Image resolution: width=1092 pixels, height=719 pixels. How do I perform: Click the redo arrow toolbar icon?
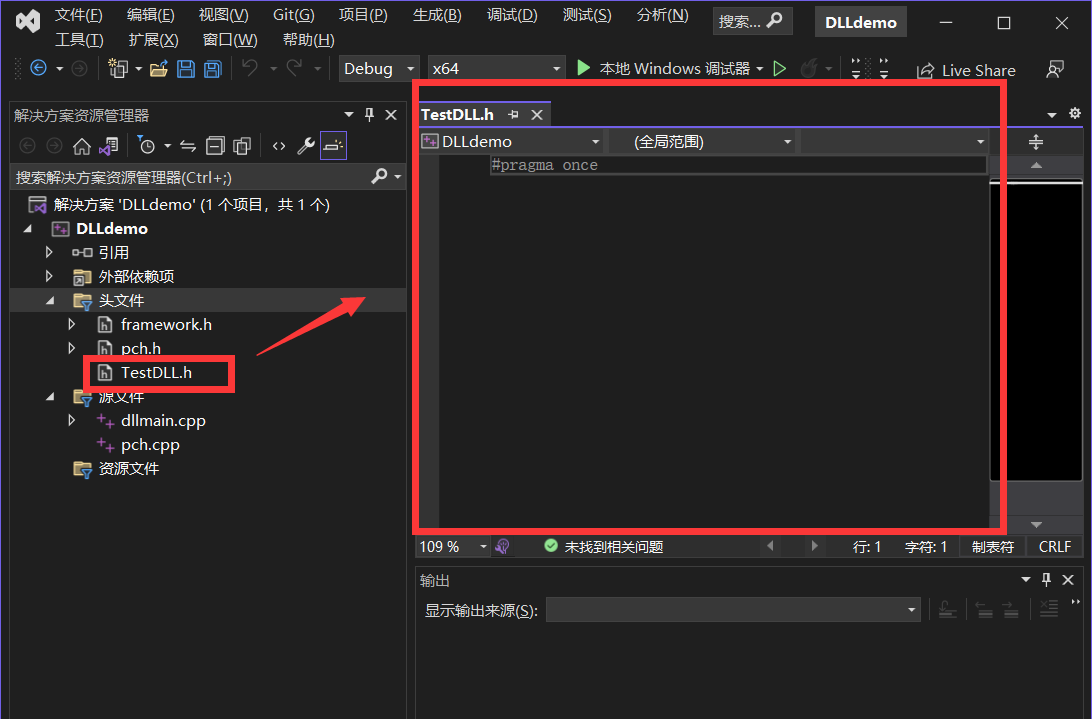pyautogui.click(x=295, y=68)
